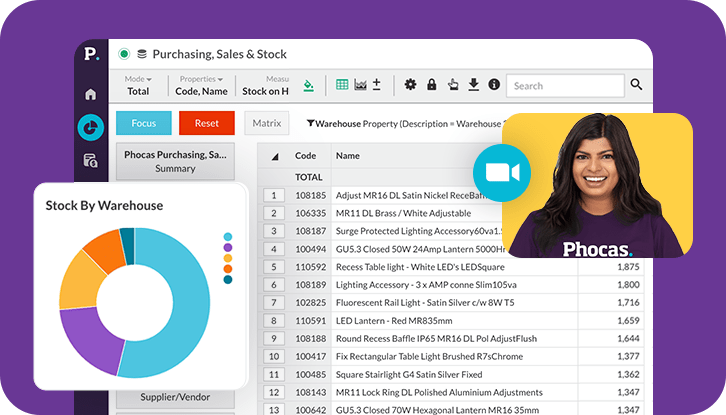The height and width of the screenshot is (415, 726).
Task: Go to the Home icon in sidebar
Action: (x=91, y=95)
